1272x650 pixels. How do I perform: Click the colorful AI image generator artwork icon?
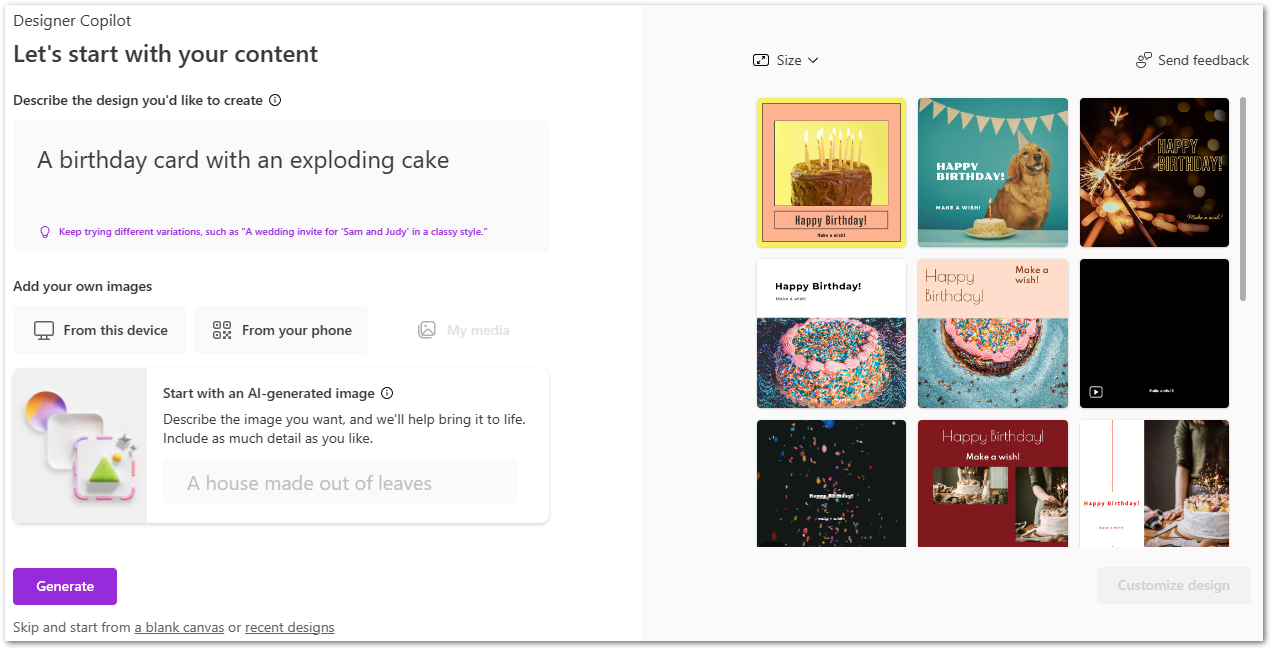coord(80,444)
